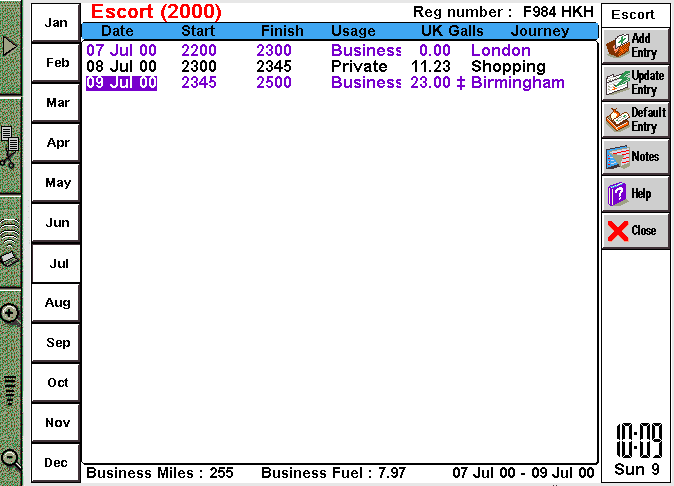The height and width of the screenshot is (486, 674).
Task: Click the Start column header
Action: tap(198, 31)
